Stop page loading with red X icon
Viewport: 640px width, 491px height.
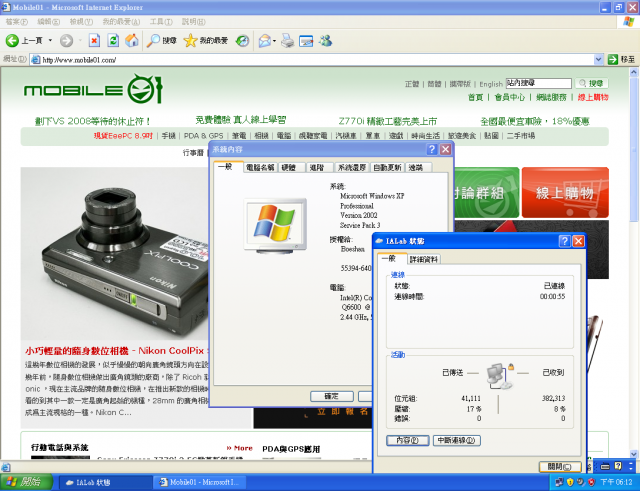[94, 40]
